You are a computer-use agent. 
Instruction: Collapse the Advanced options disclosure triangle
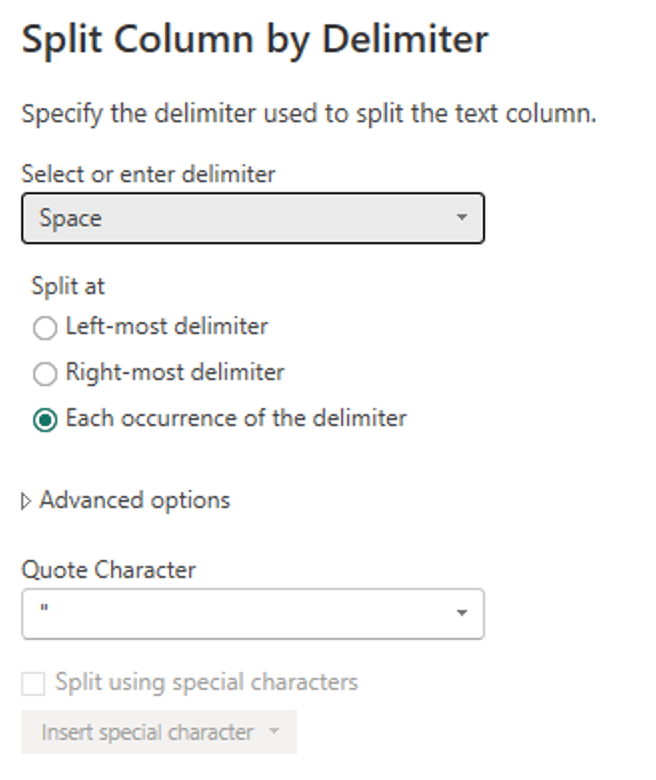click(26, 501)
